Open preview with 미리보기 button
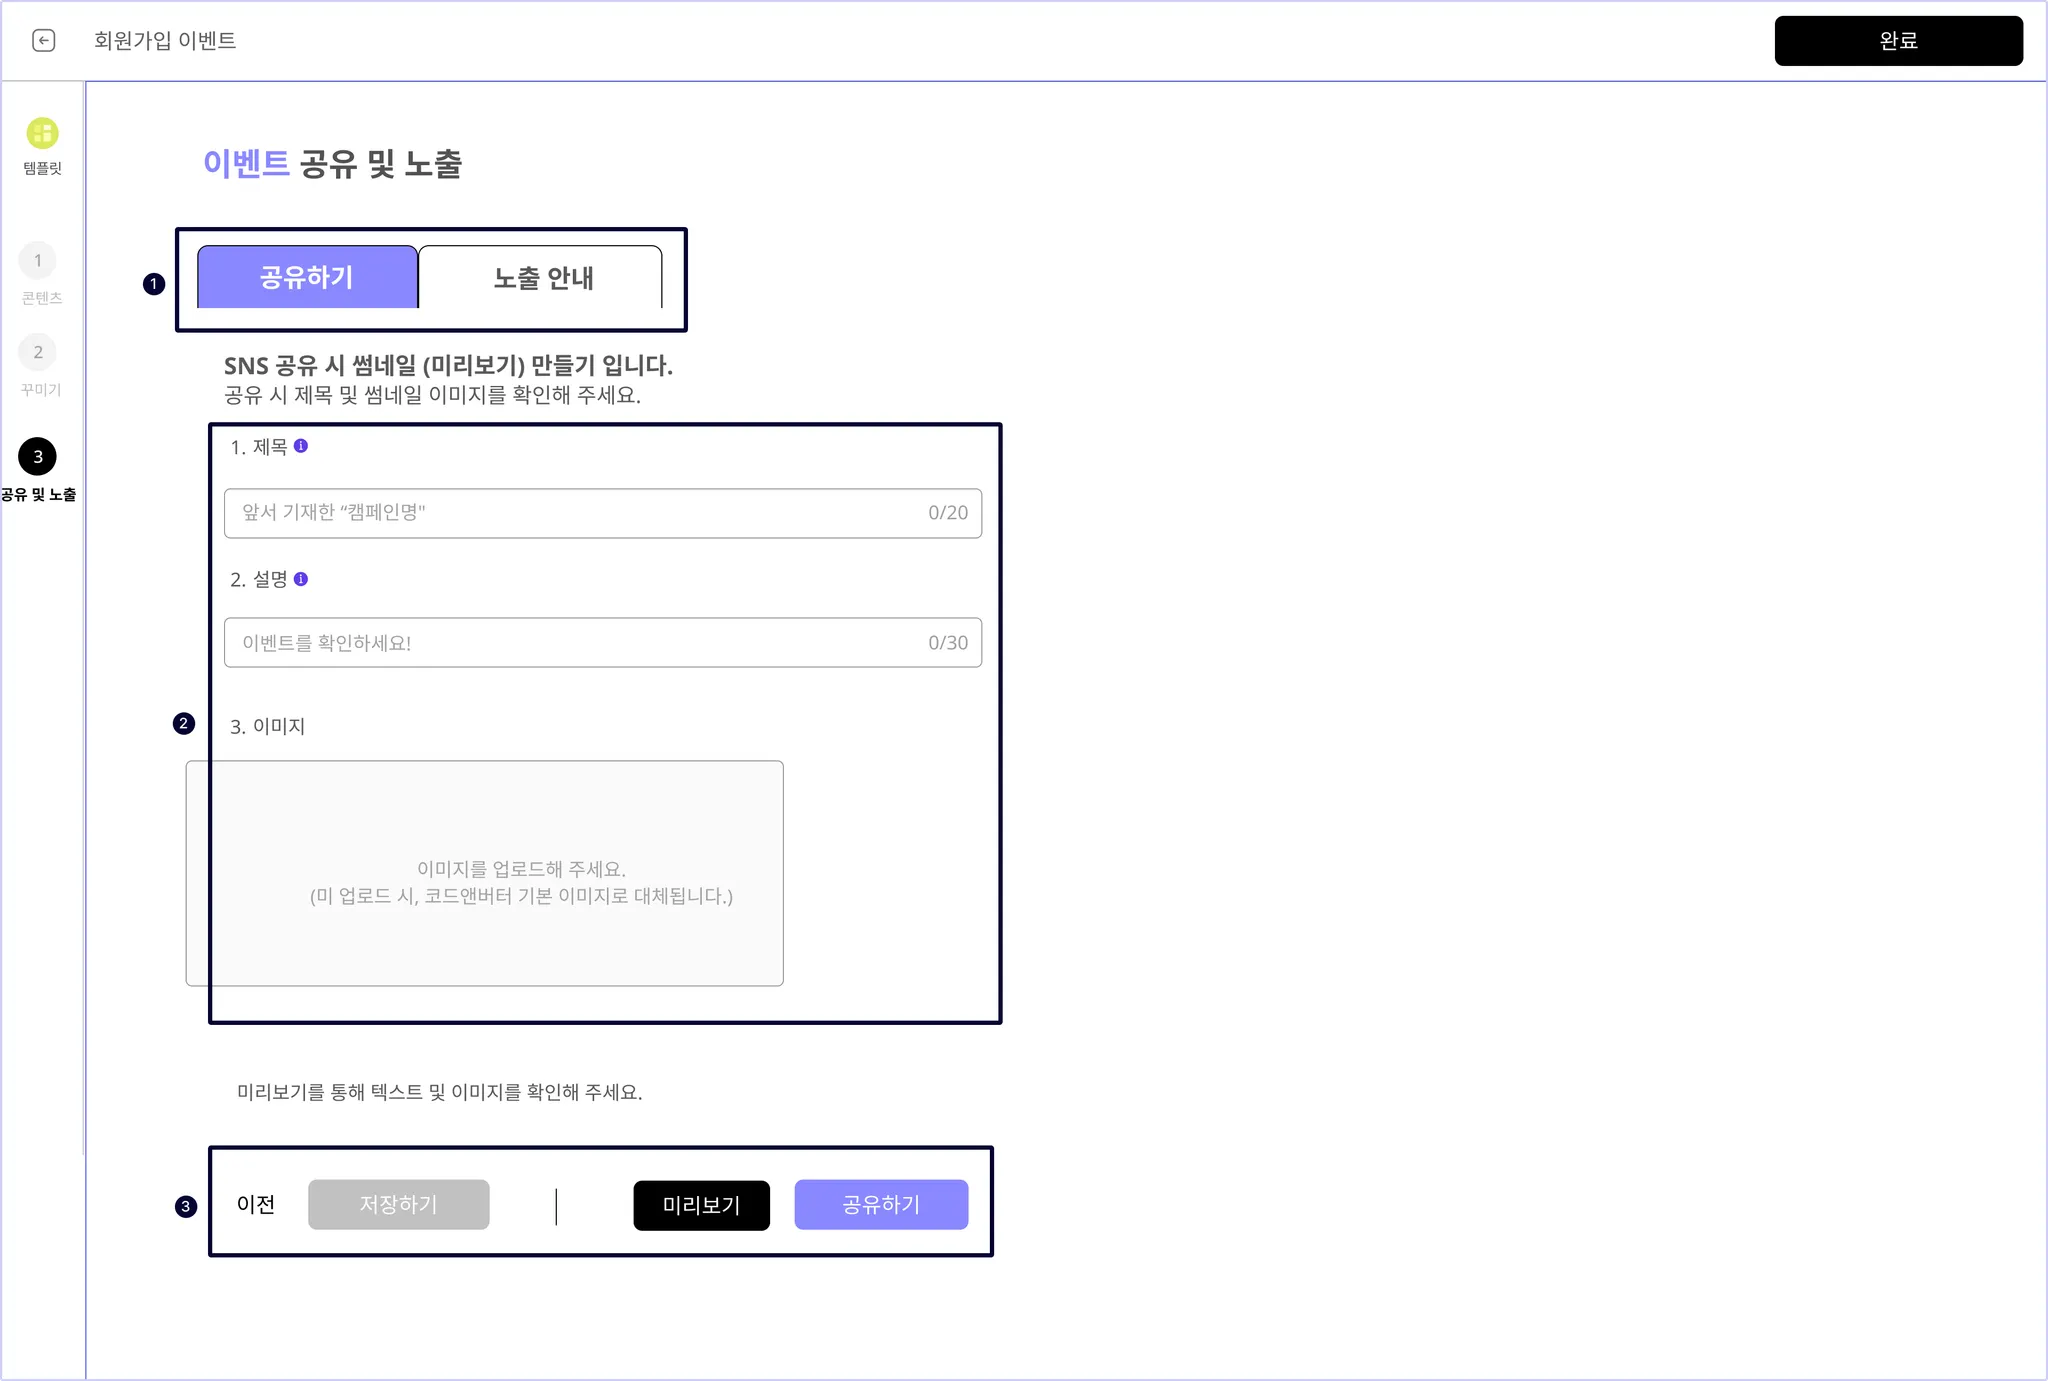The width and height of the screenshot is (2048, 1381). point(701,1205)
